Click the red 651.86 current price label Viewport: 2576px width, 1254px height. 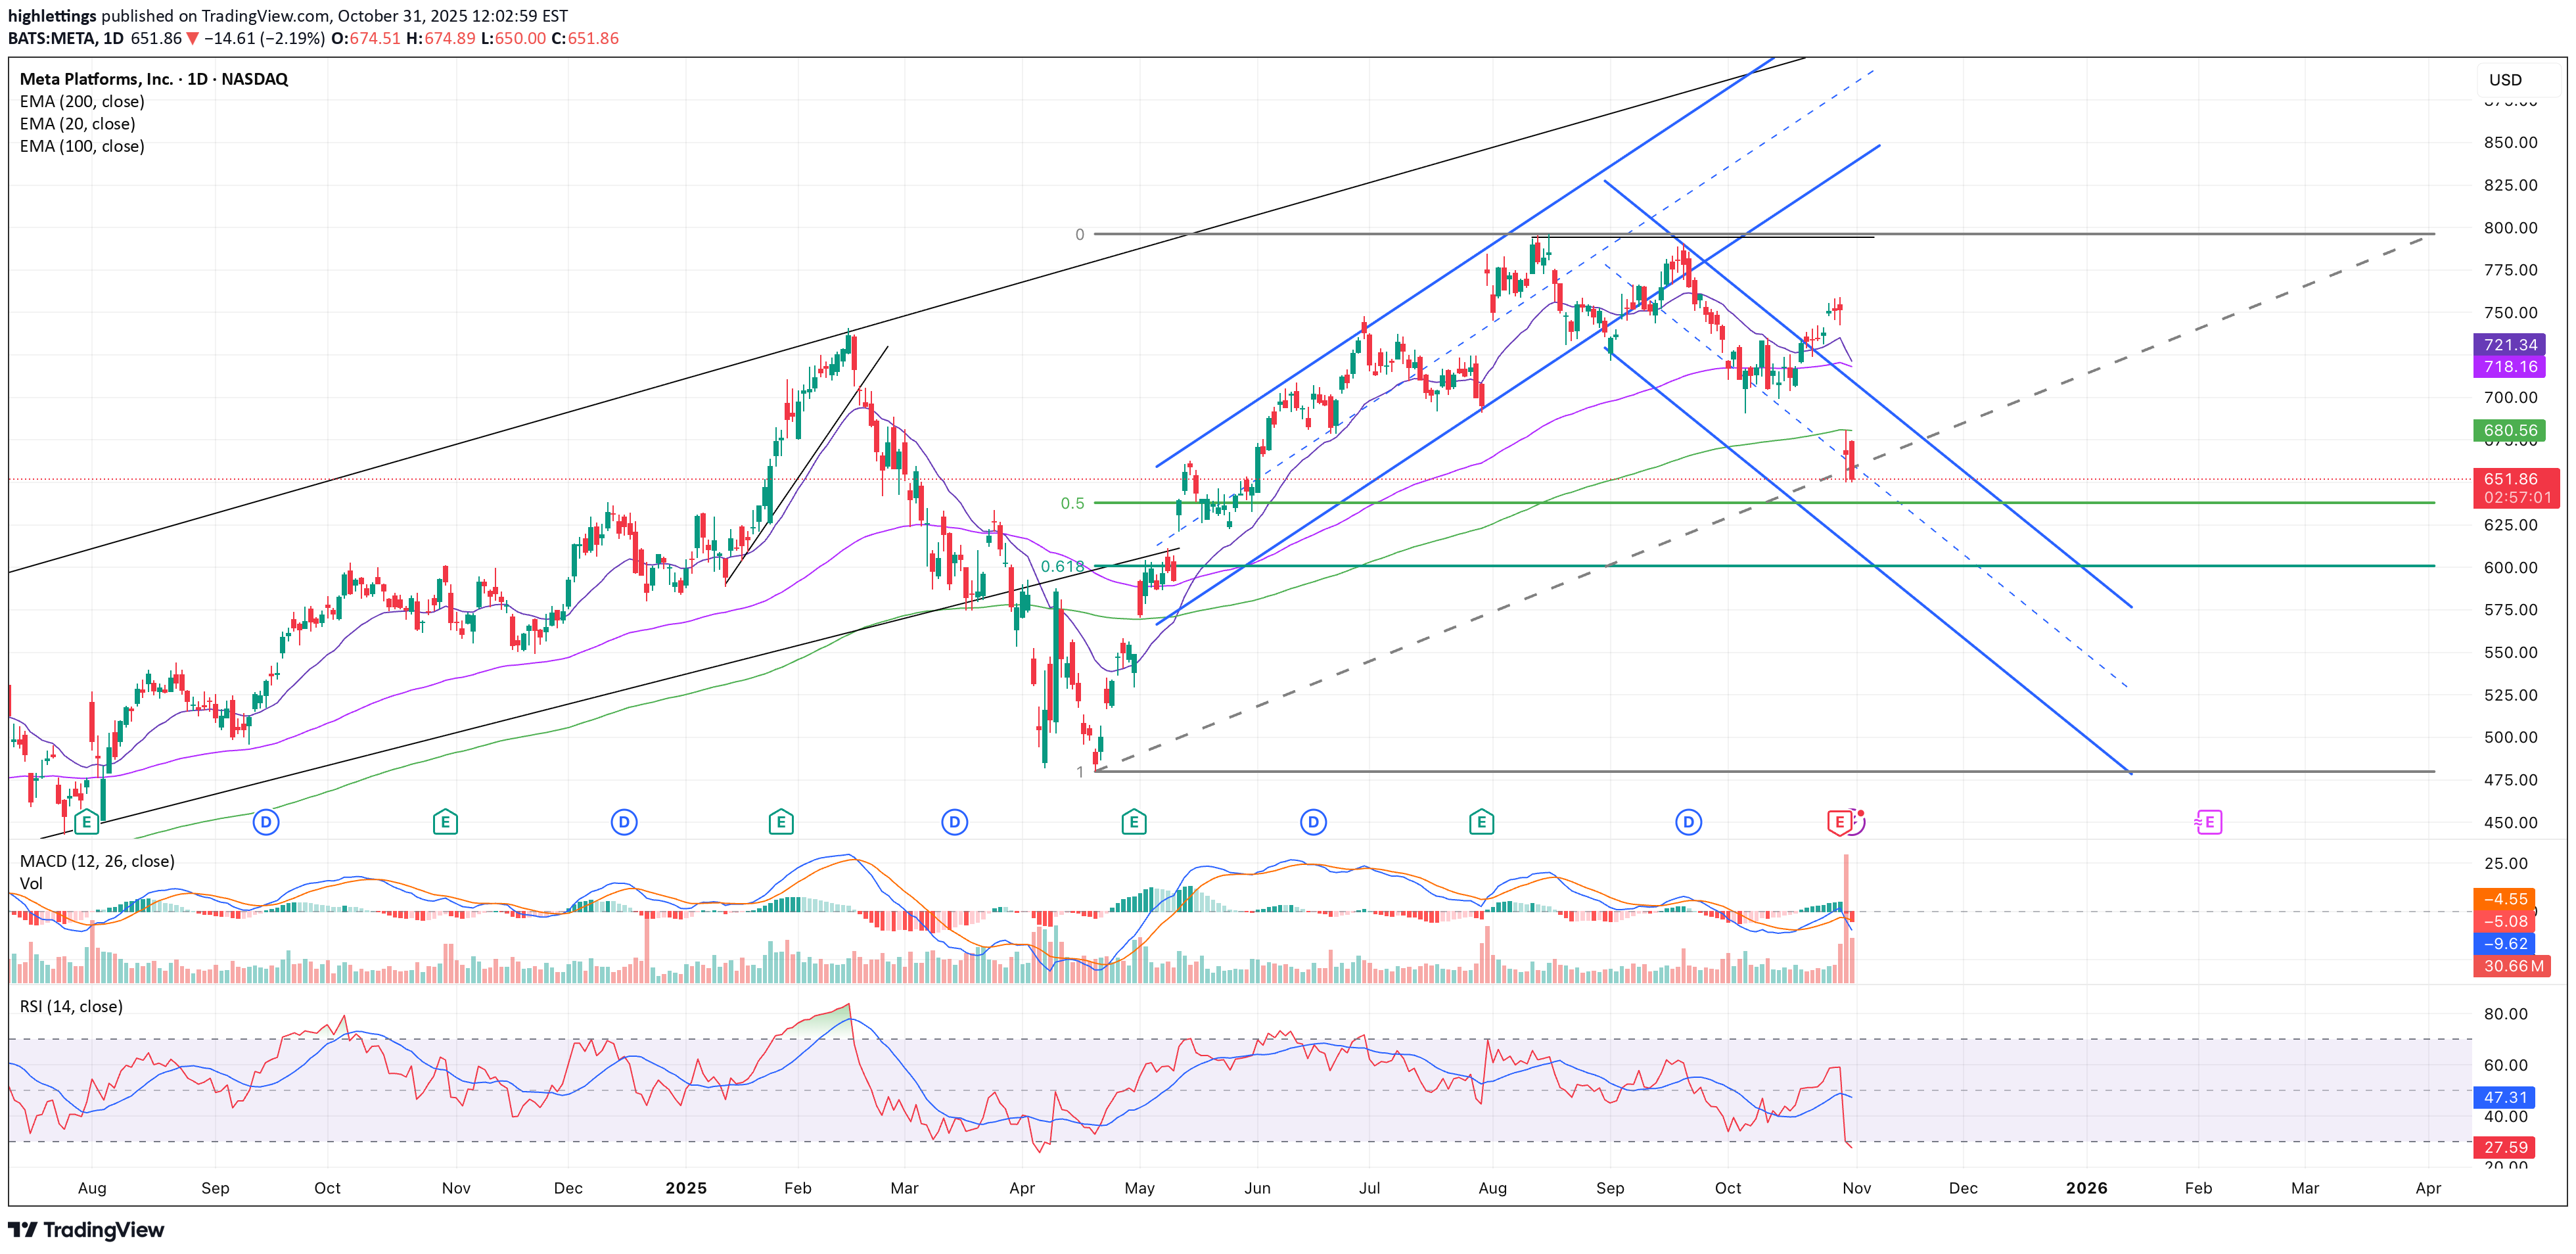pyautogui.click(x=2510, y=479)
